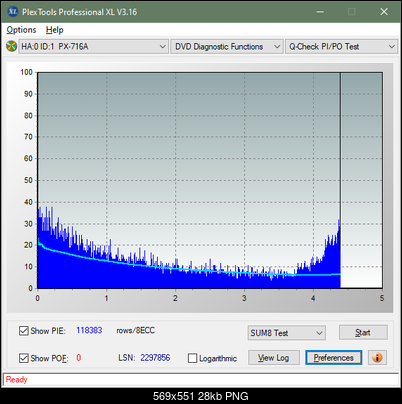Image resolution: width=402 pixels, height=404 pixels.
Task: Click the orange info icon button
Action: tap(377, 358)
